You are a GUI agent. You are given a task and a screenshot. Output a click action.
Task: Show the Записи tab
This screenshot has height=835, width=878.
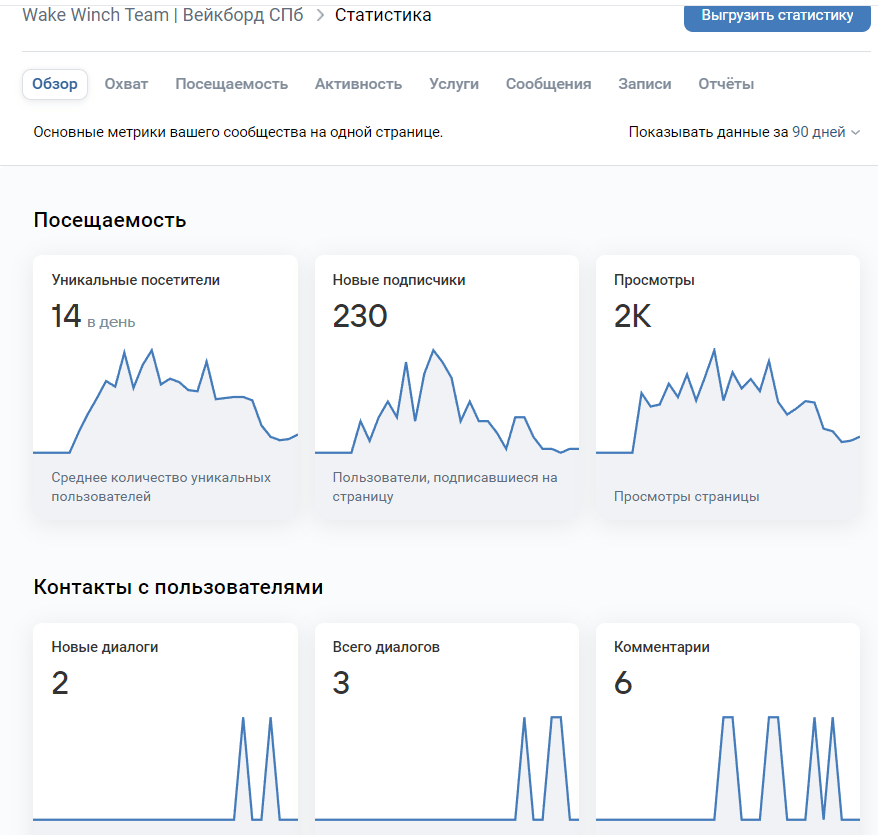[645, 84]
